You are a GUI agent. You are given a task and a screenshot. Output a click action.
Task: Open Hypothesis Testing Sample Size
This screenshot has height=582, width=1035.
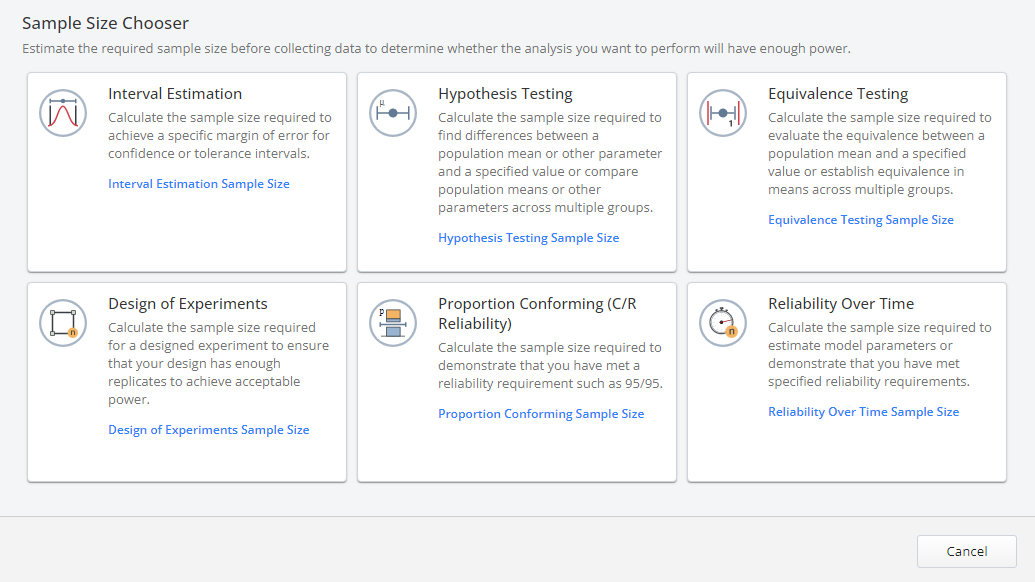coord(530,237)
